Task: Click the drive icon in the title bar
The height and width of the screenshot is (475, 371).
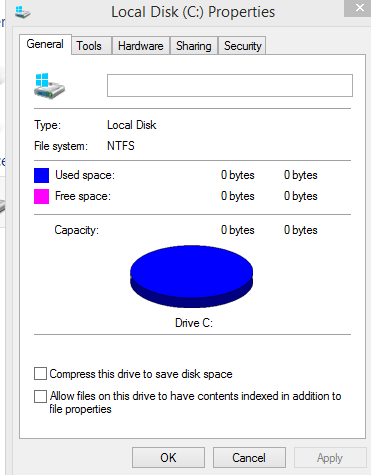Action: click(x=23, y=12)
